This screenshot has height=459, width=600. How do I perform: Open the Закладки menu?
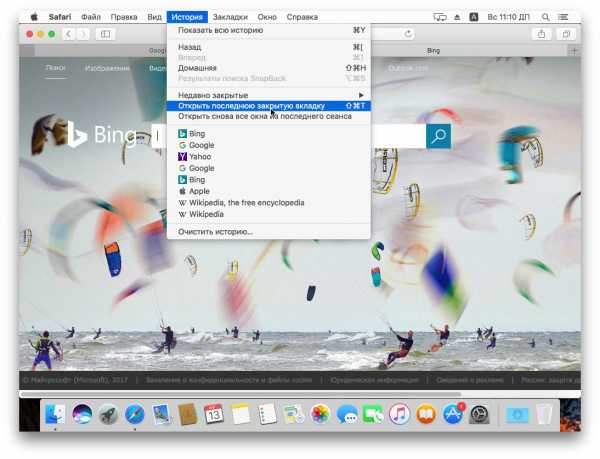[x=230, y=17]
